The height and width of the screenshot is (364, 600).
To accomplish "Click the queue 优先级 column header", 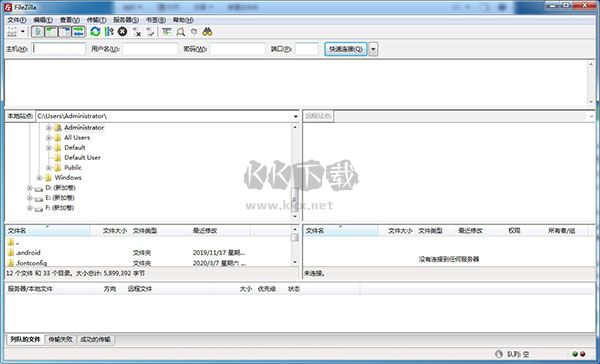I will click(x=267, y=289).
